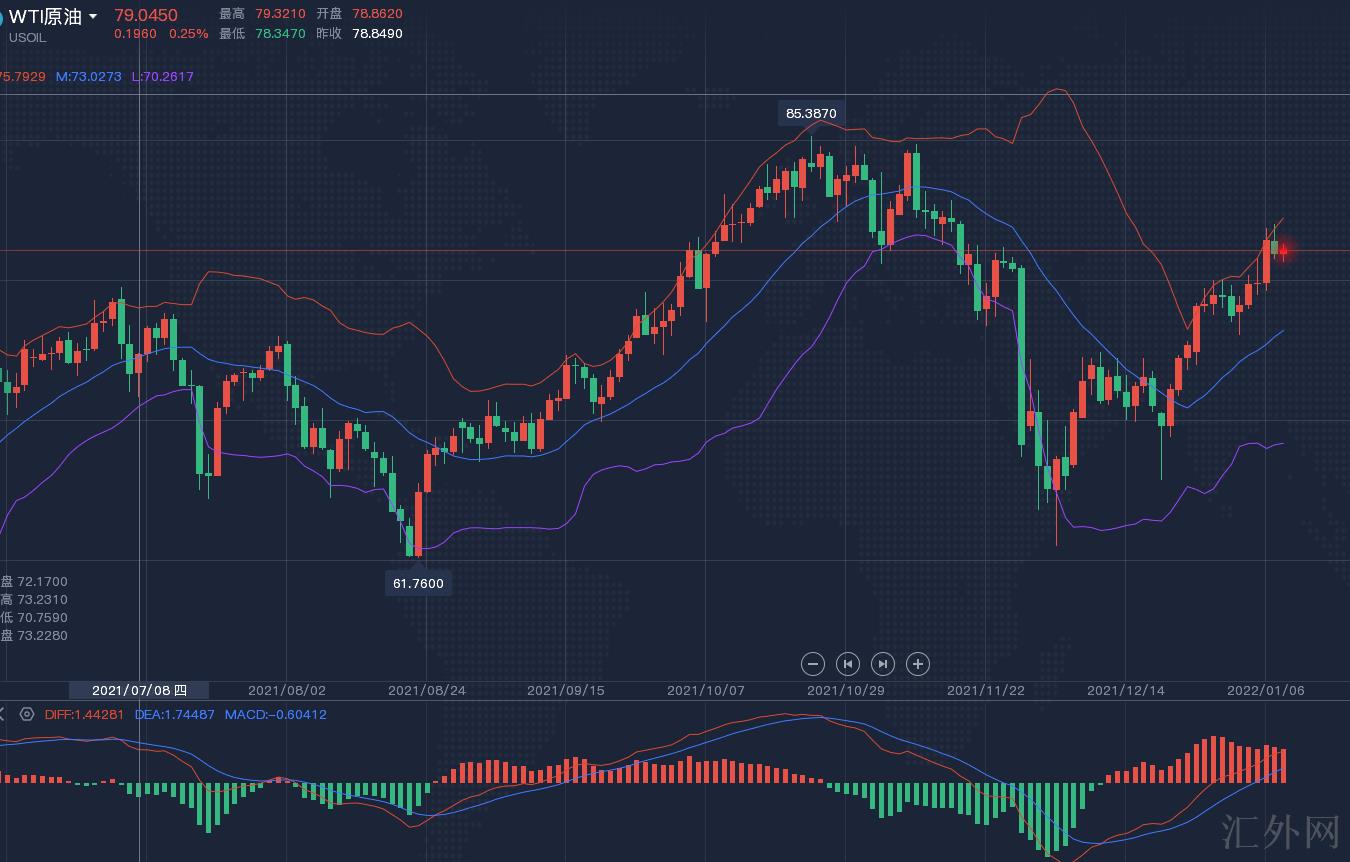Click the 2021/10/29 date on the time axis
The width and height of the screenshot is (1350, 862).
pyautogui.click(x=846, y=690)
